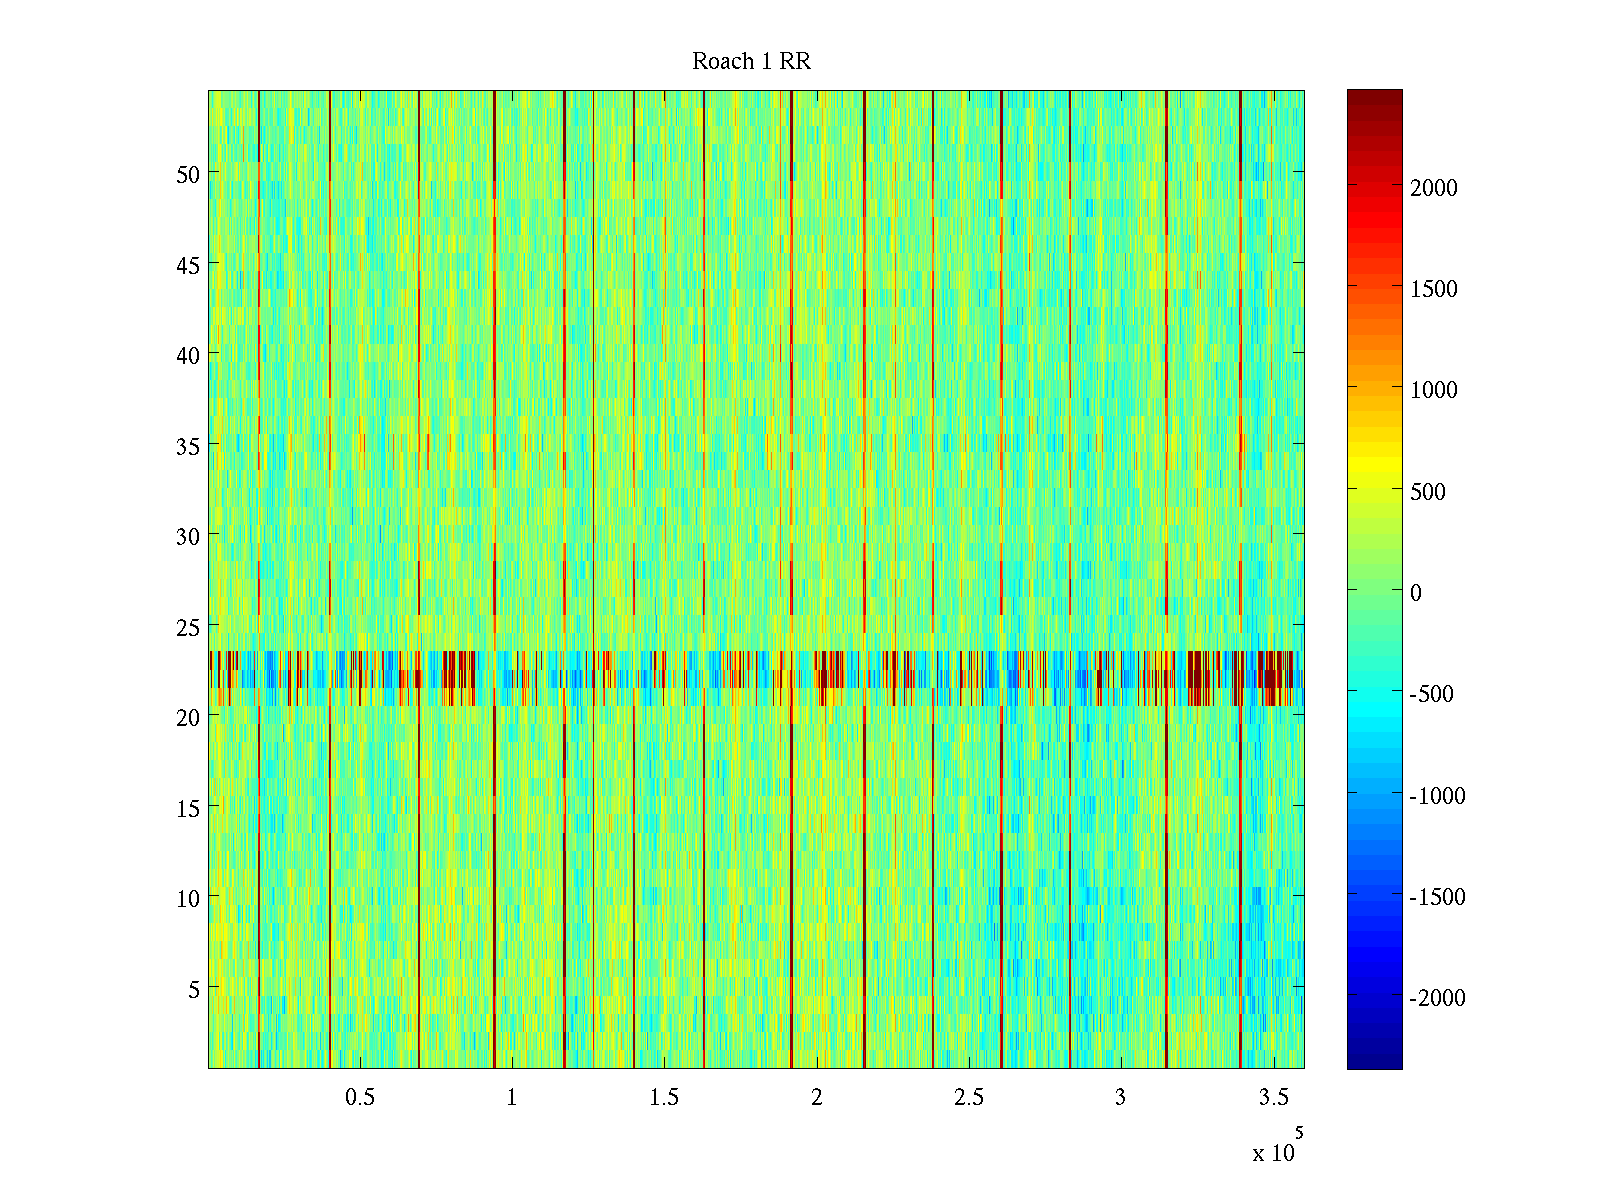Click the colorbar label -1000
1600x1200 pixels.
1437,796
